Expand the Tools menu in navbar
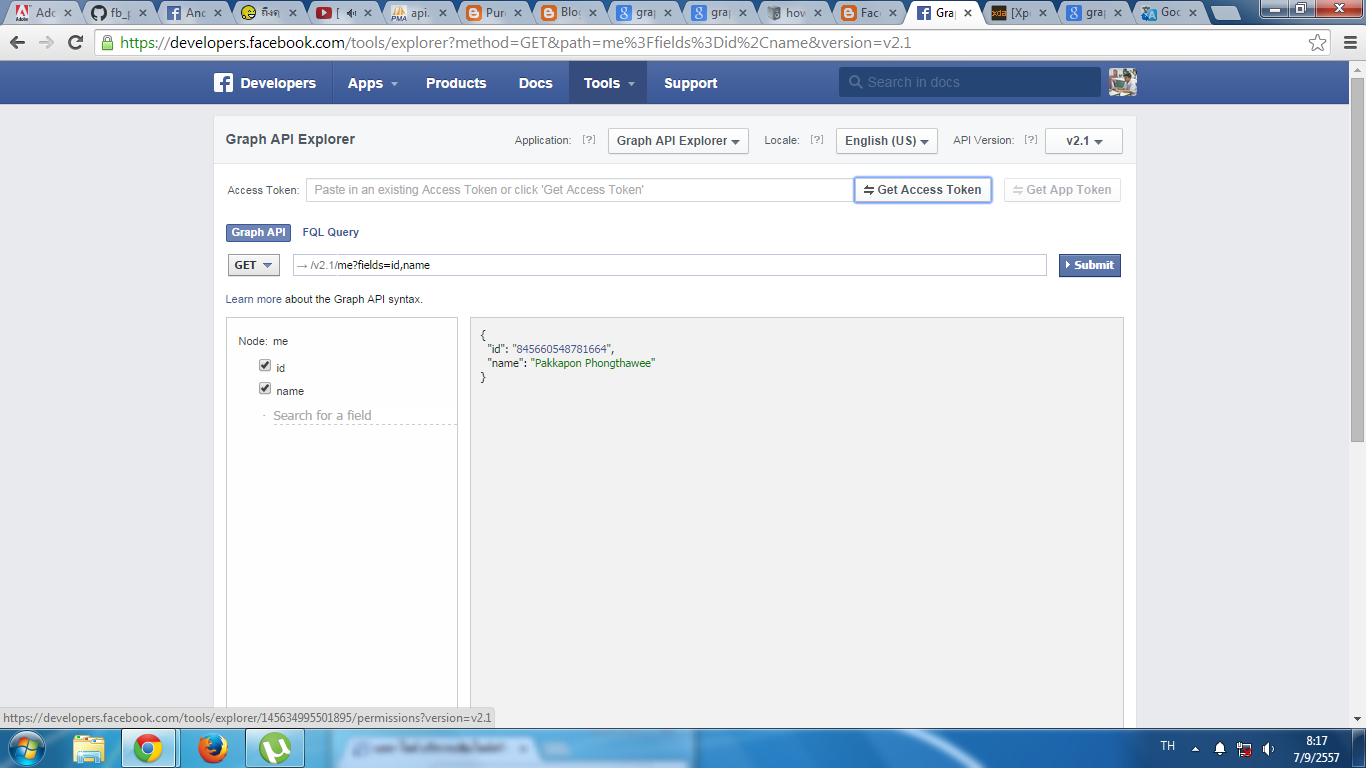Image resolution: width=1366 pixels, height=768 pixels. [x=608, y=83]
